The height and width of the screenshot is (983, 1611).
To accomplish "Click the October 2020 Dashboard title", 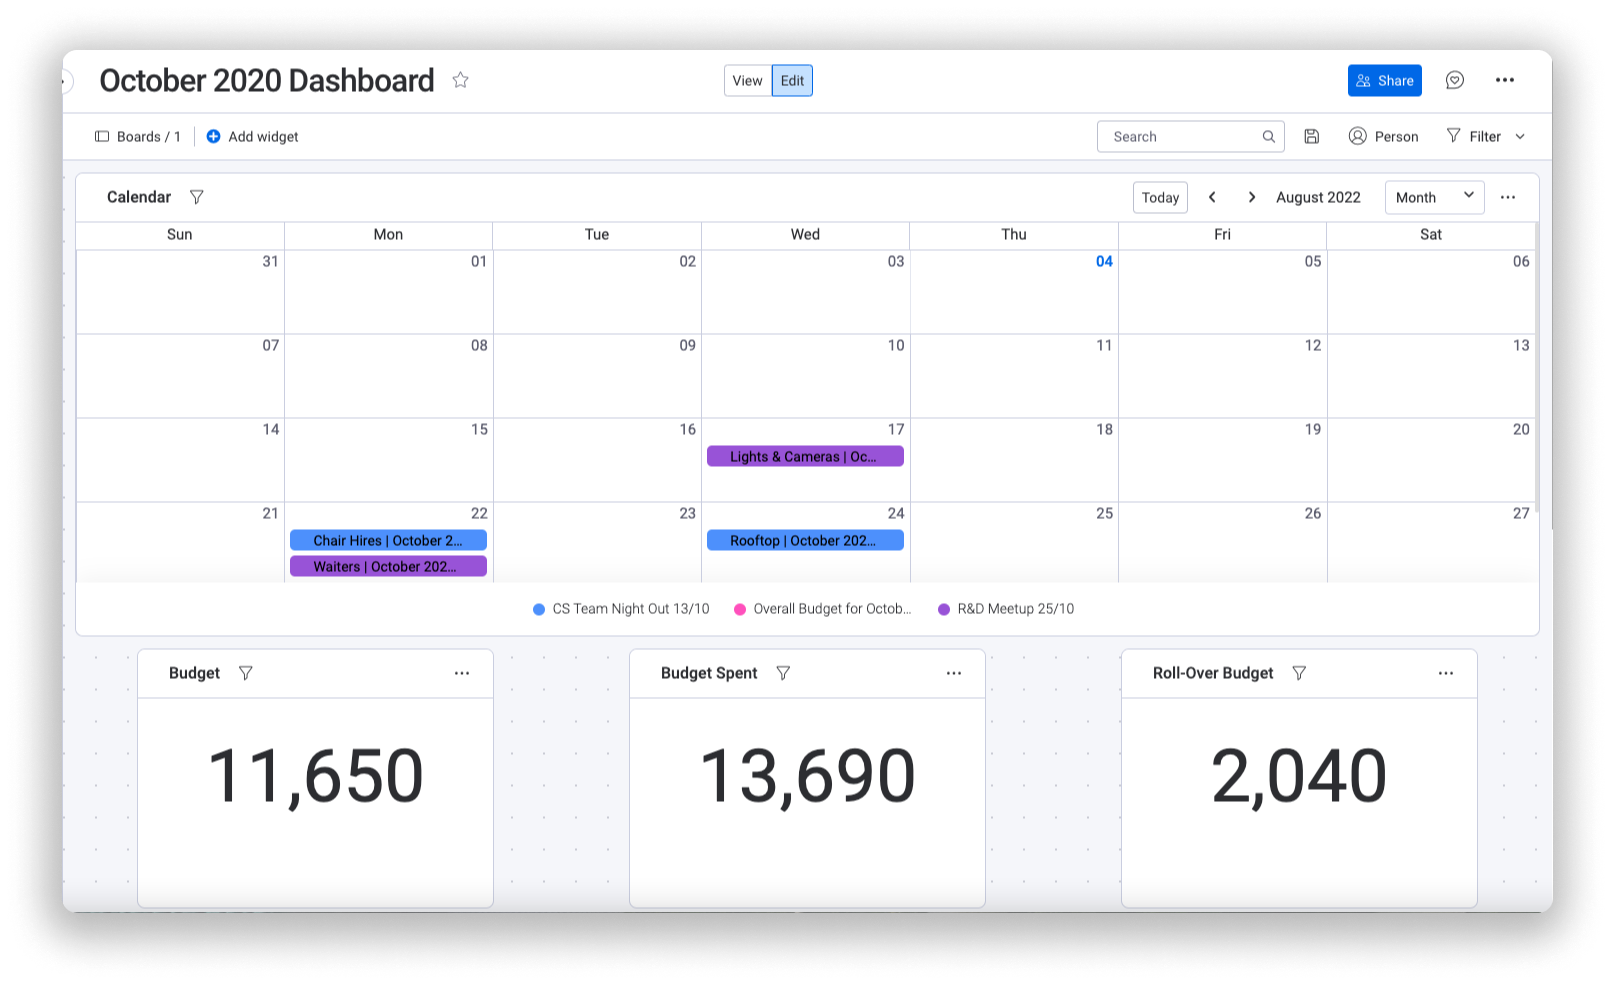I will click(x=267, y=80).
